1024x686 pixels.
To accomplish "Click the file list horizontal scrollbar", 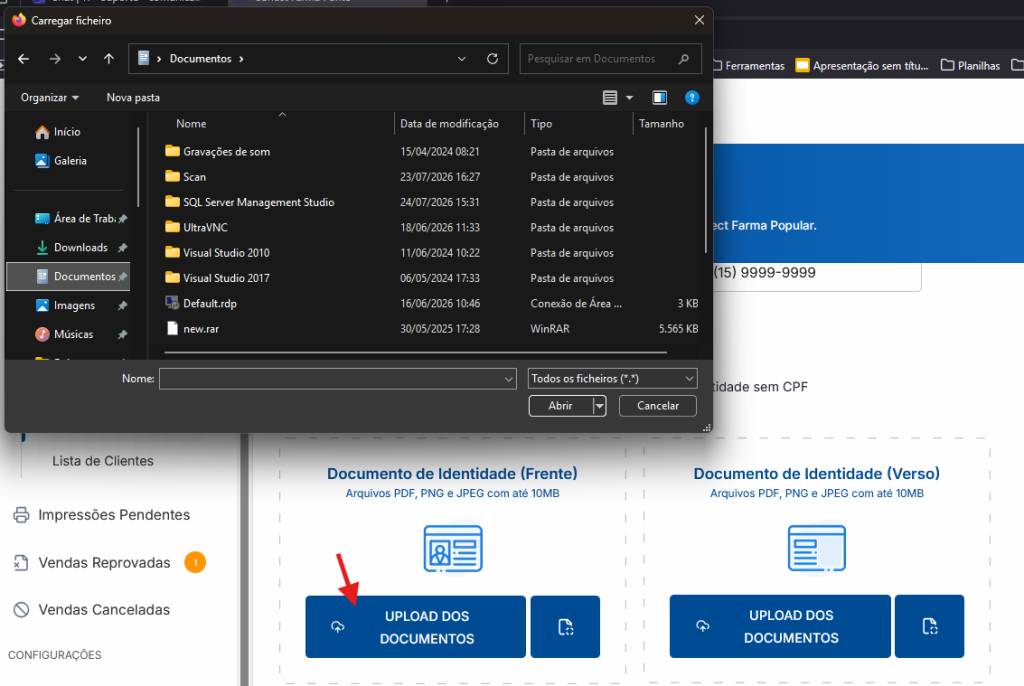I will (x=415, y=353).
